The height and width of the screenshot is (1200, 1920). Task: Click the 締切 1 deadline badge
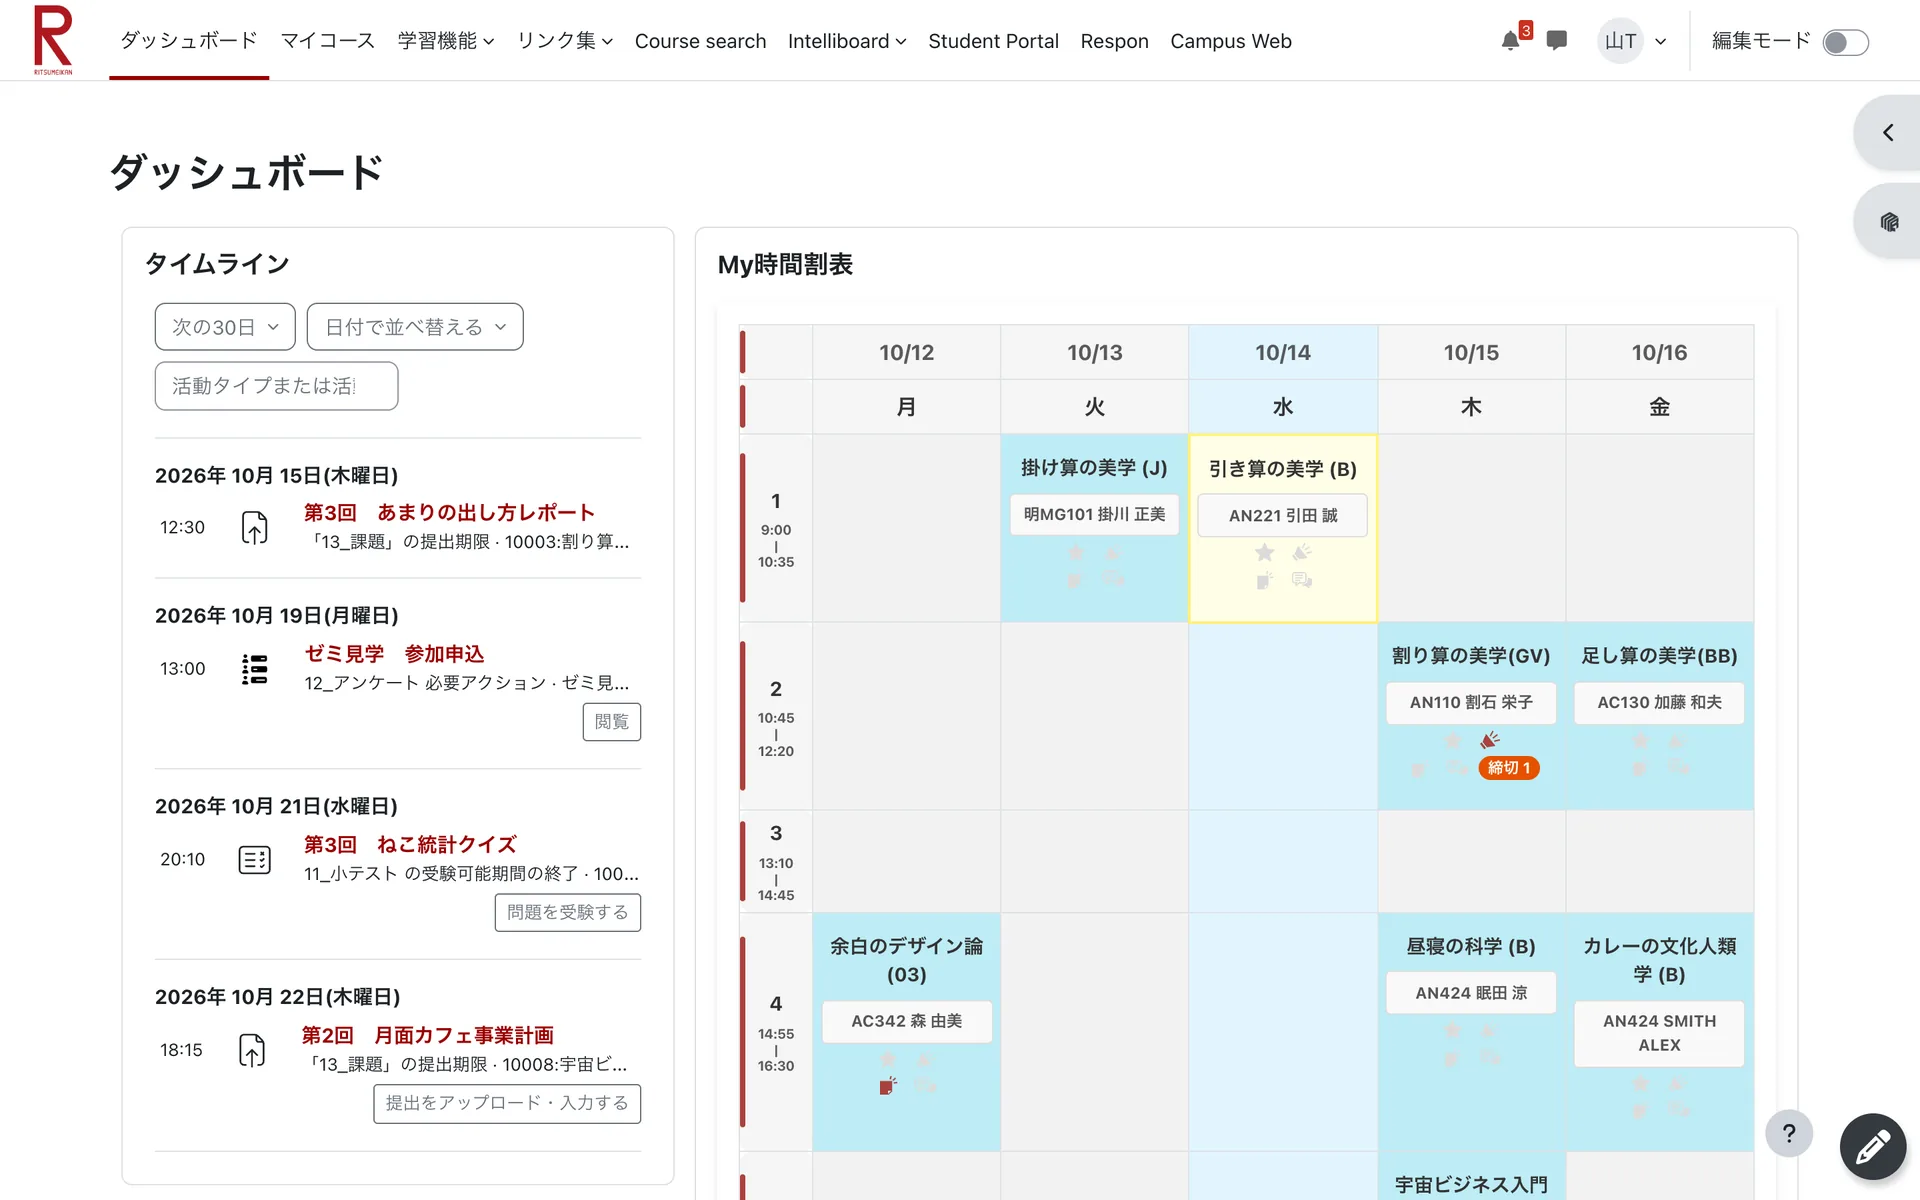pos(1509,768)
